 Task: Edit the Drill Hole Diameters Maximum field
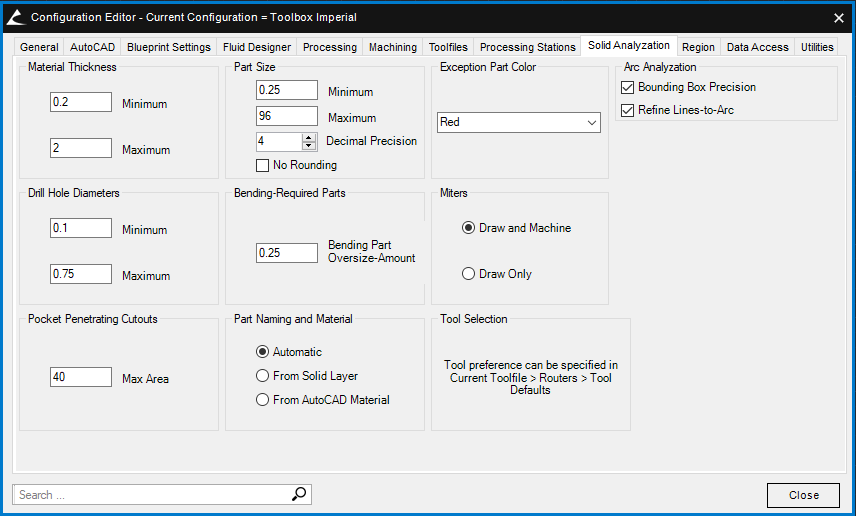(81, 274)
